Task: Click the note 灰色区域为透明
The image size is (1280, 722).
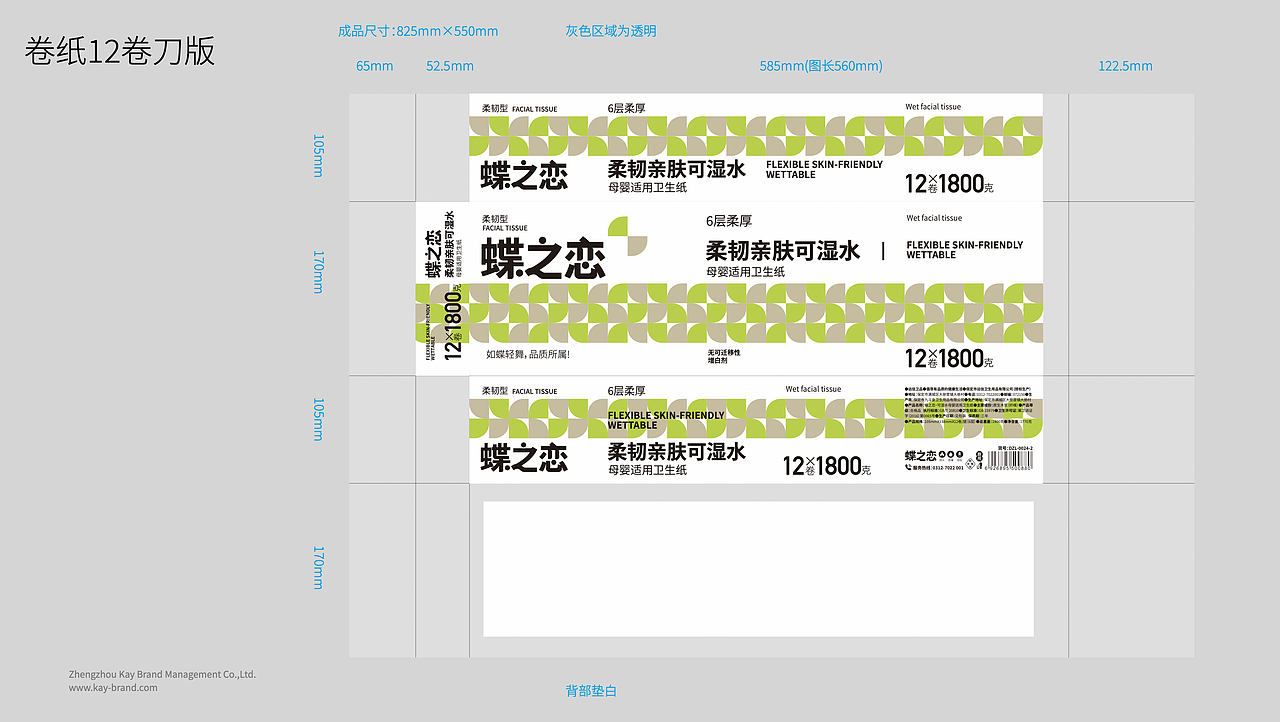Action: [611, 31]
